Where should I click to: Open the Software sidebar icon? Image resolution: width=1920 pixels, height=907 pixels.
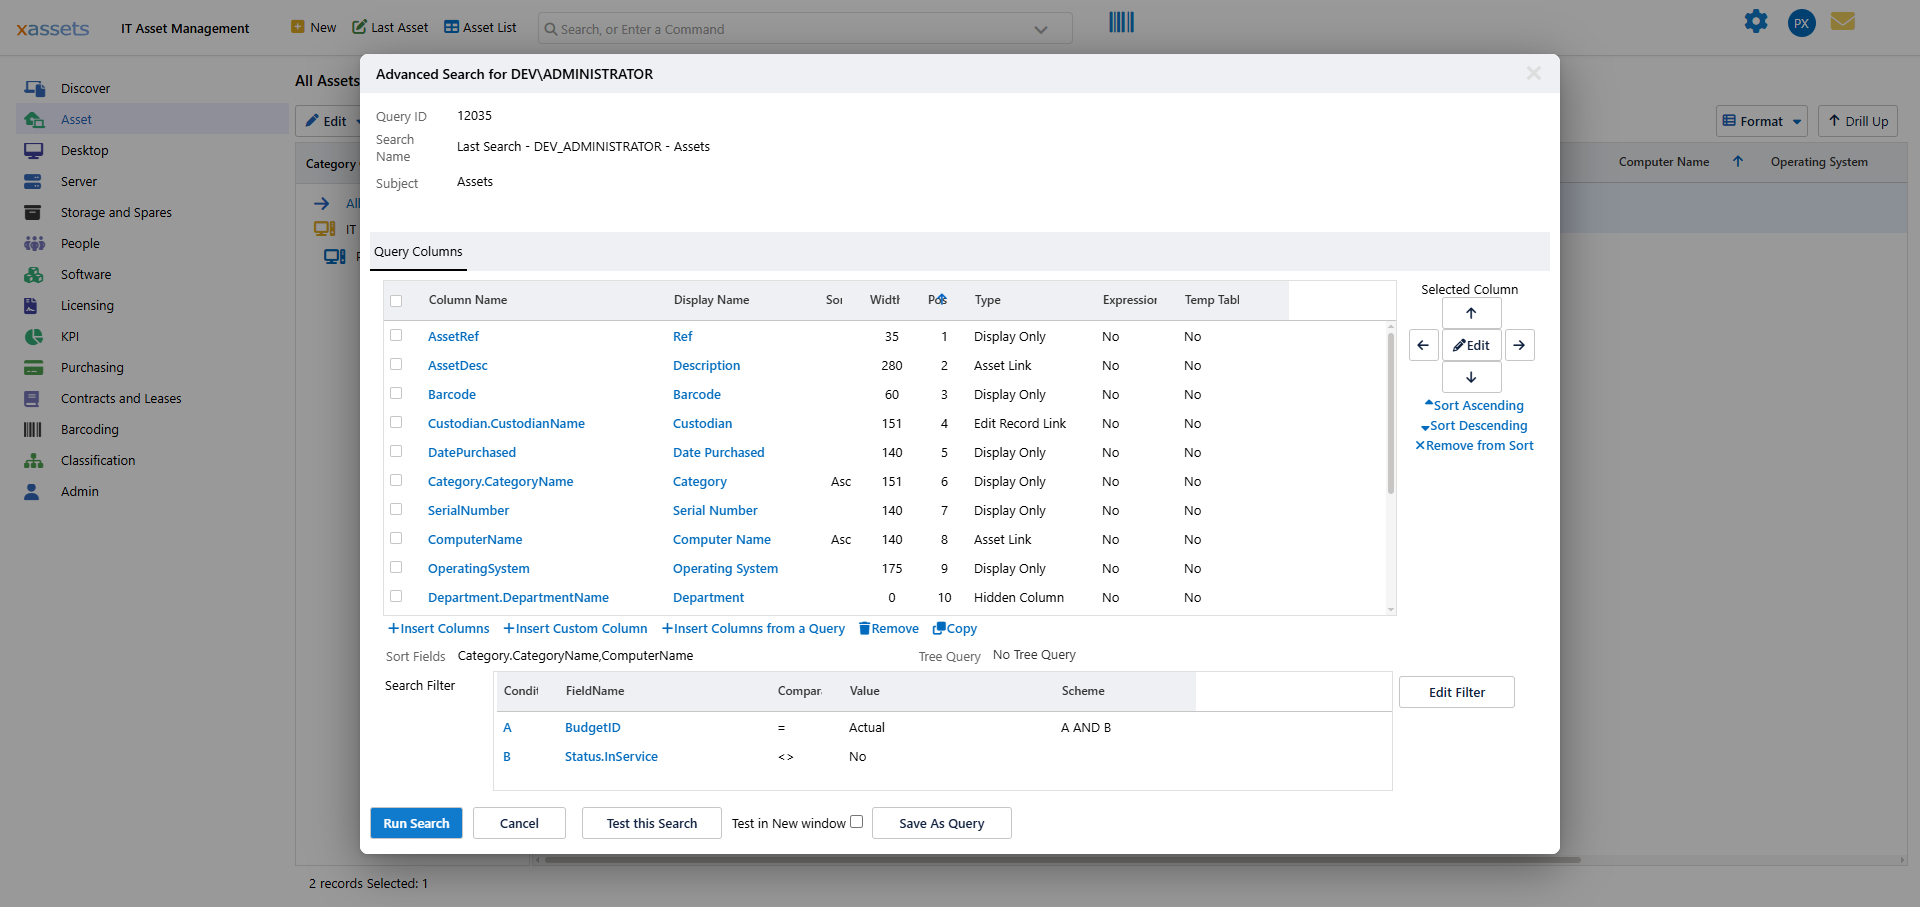pos(34,274)
